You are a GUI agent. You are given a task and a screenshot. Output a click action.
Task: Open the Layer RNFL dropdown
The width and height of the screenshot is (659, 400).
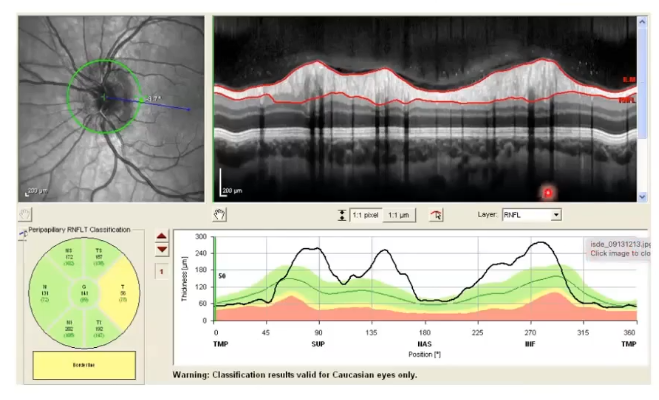[556, 215]
